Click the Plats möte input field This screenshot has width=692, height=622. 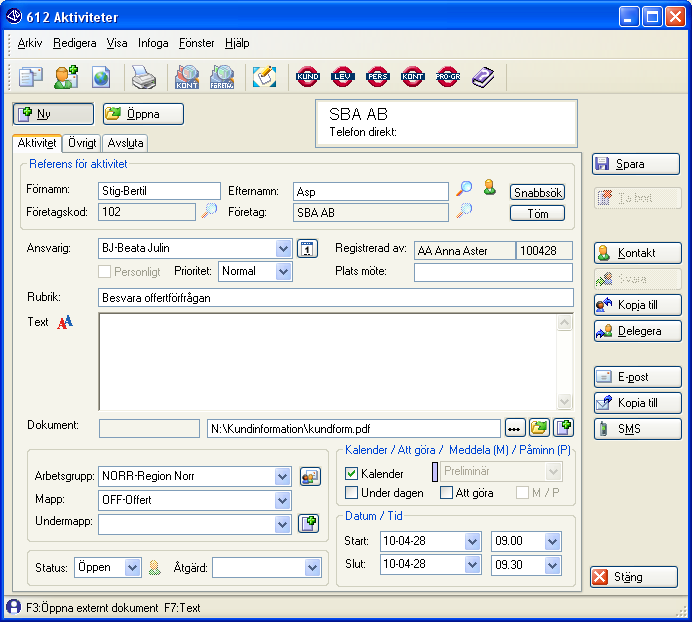click(493, 272)
